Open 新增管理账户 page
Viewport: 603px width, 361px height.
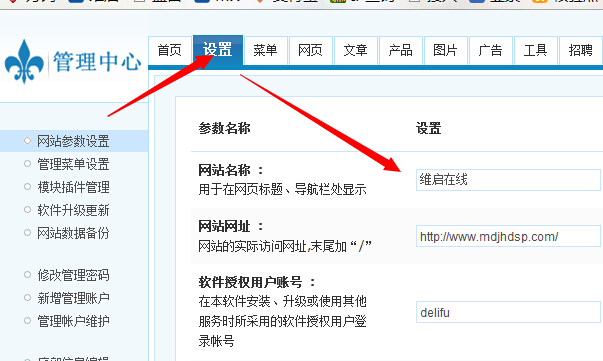pyautogui.click(x=73, y=298)
